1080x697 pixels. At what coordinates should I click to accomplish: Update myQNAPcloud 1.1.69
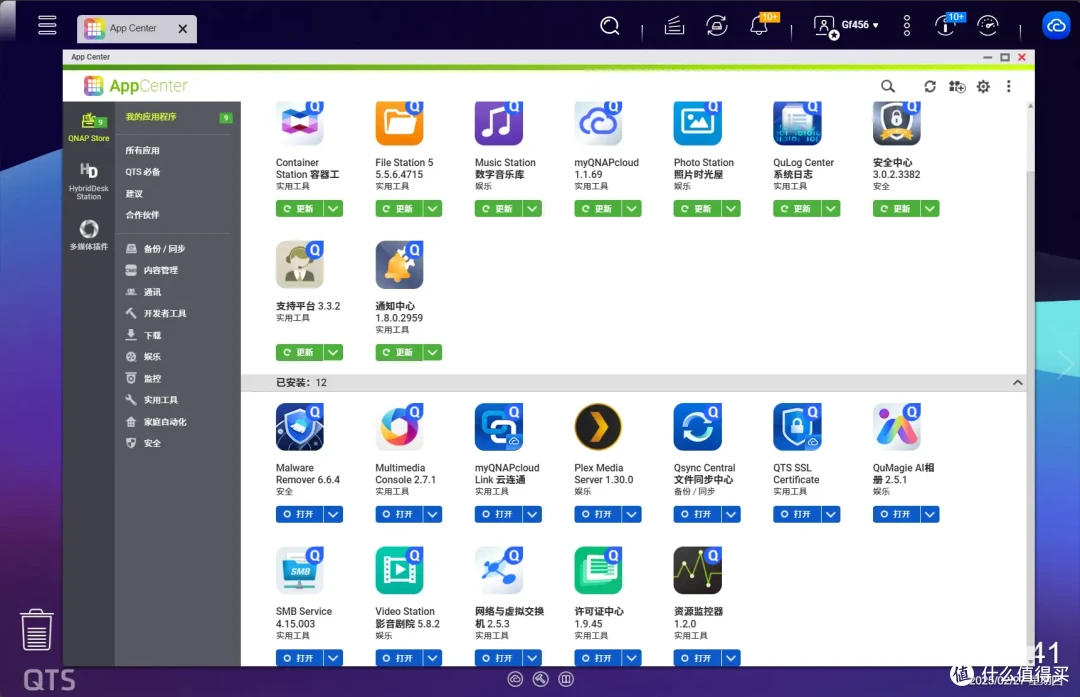click(x=597, y=209)
